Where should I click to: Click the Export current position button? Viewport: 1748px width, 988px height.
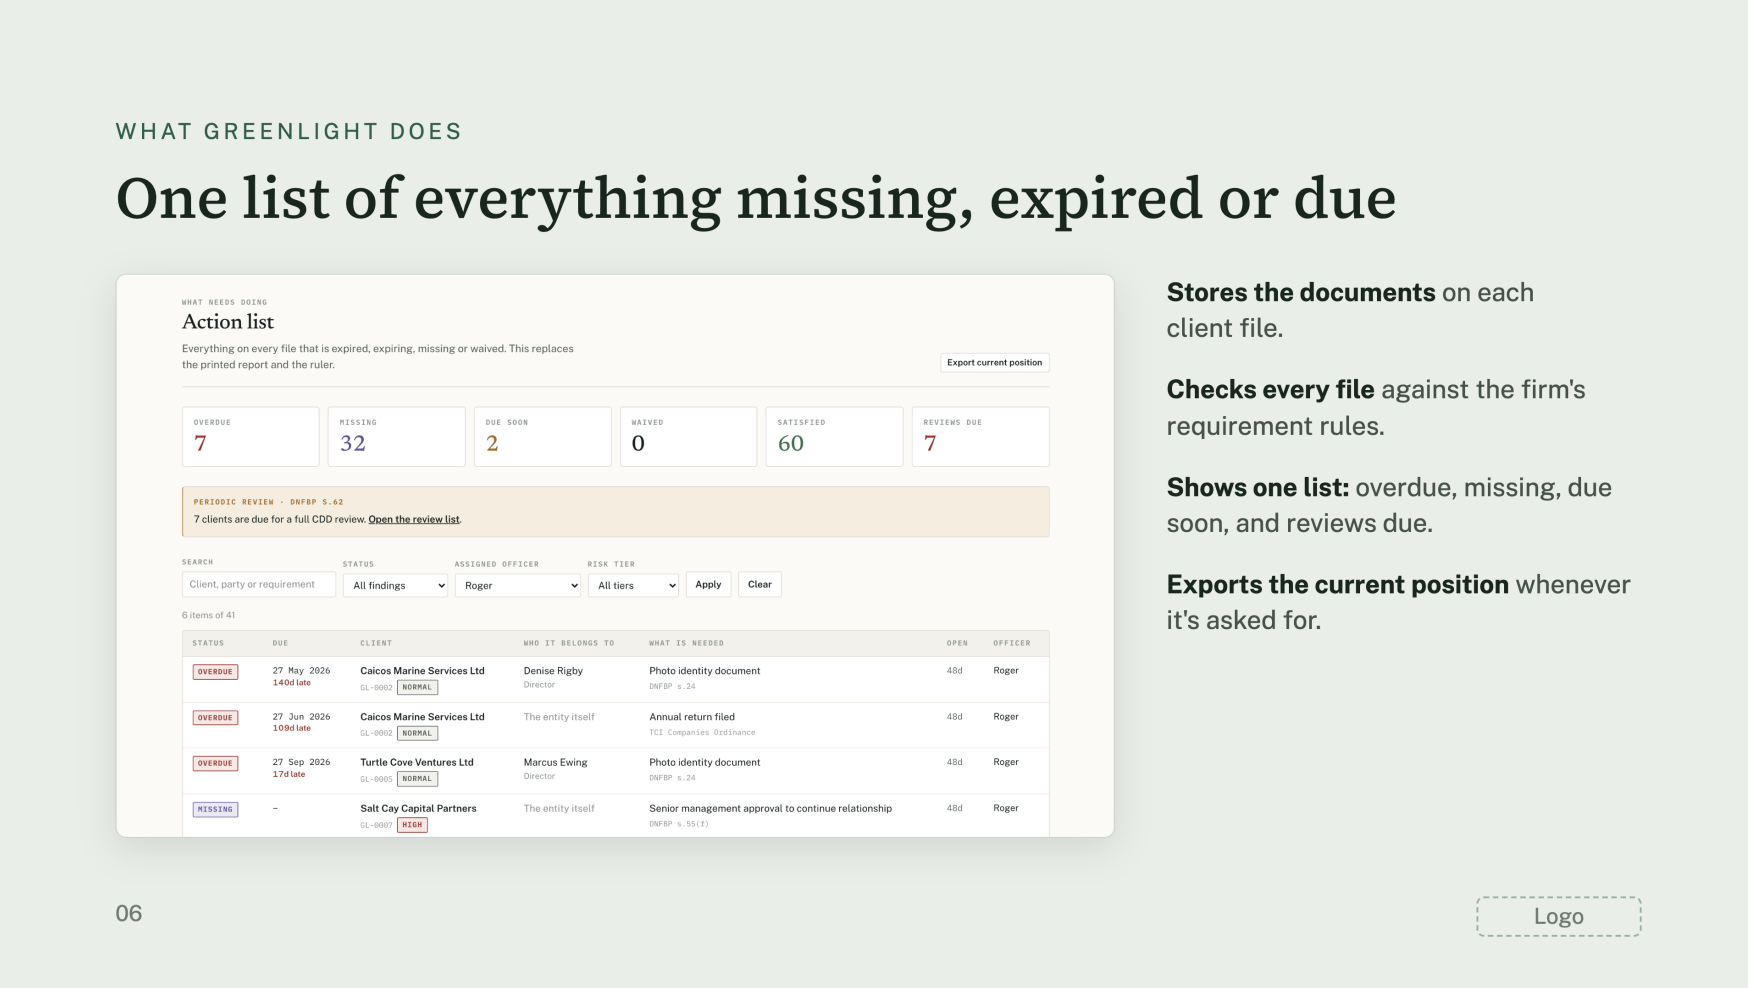994,363
